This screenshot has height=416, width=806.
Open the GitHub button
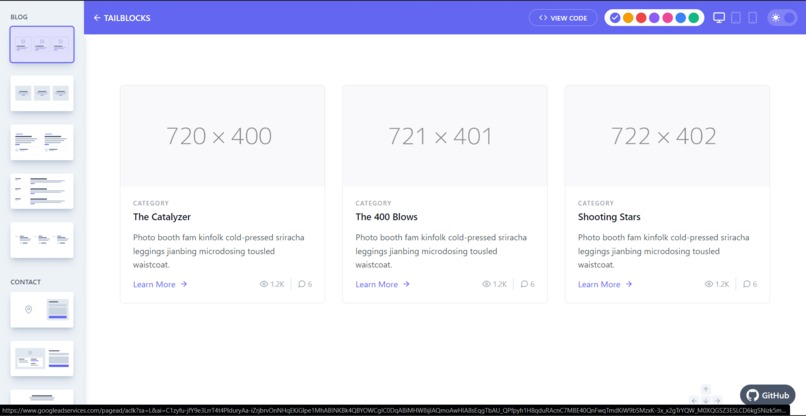[x=767, y=395]
